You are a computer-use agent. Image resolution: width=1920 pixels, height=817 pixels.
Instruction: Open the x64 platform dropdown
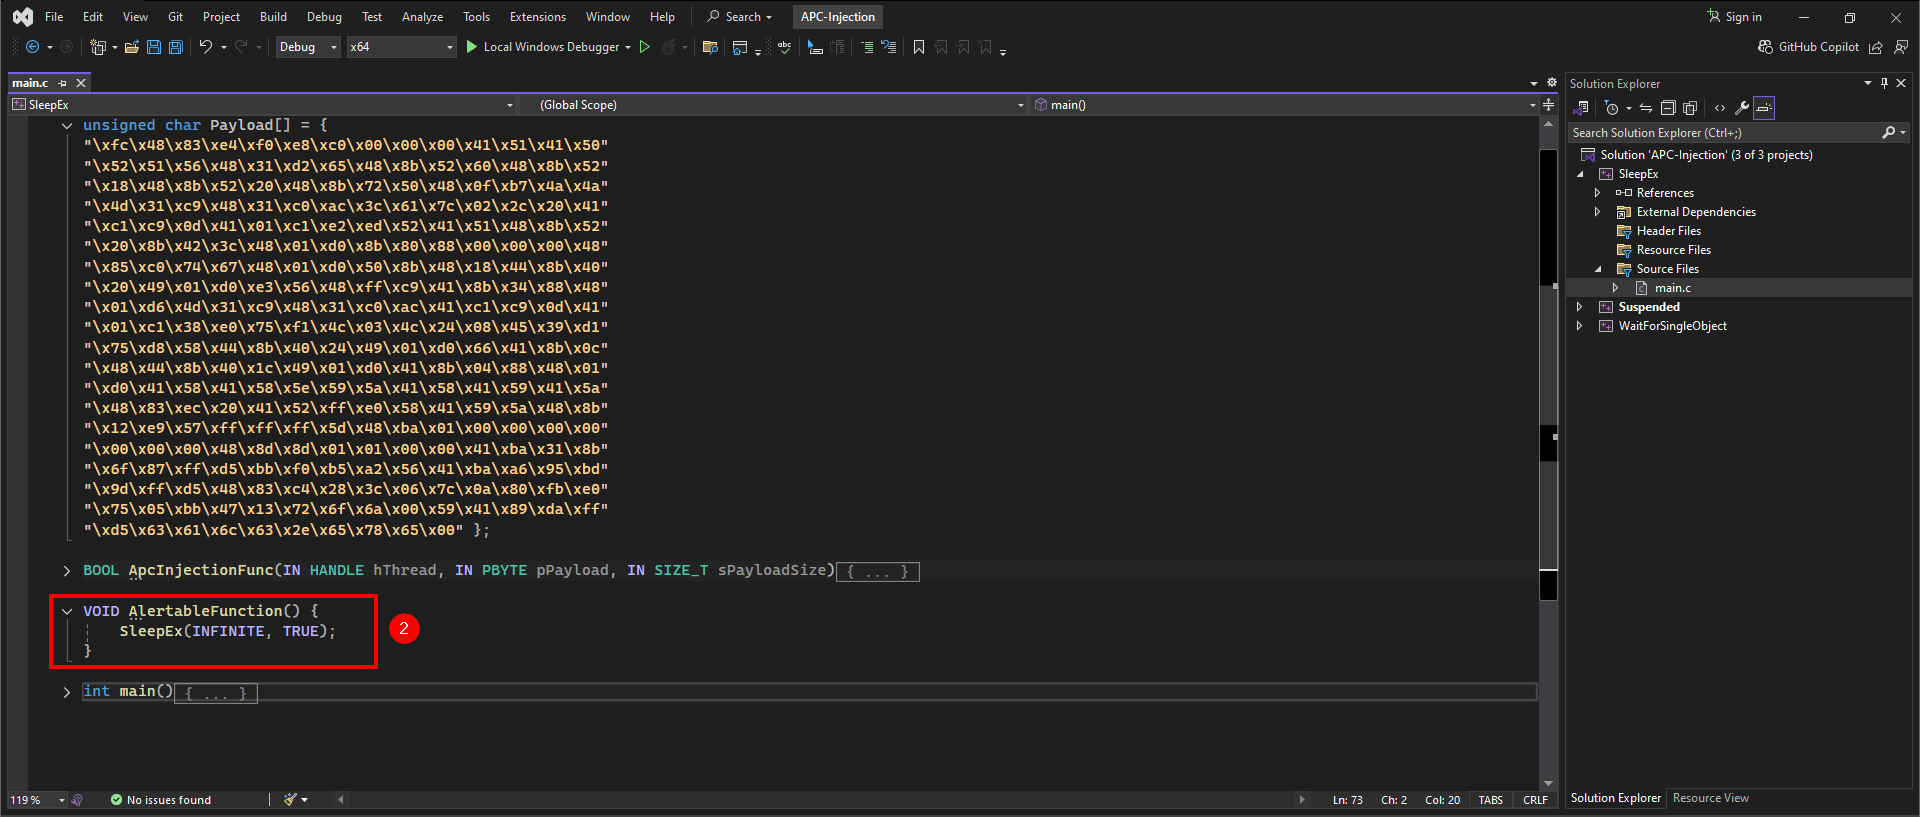click(x=401, y=47)
